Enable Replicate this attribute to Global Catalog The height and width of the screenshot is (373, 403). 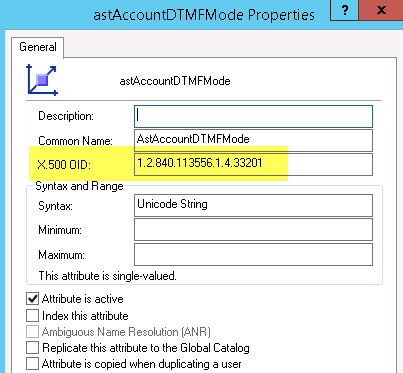click(32, 348)
